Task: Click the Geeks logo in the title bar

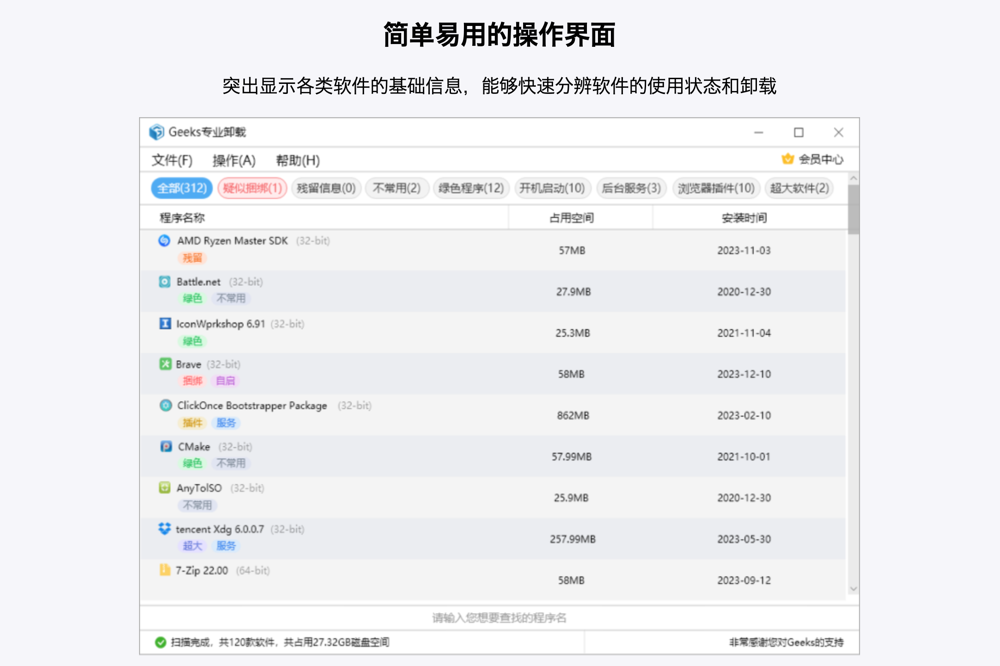Action: click(x=155, y=131)
